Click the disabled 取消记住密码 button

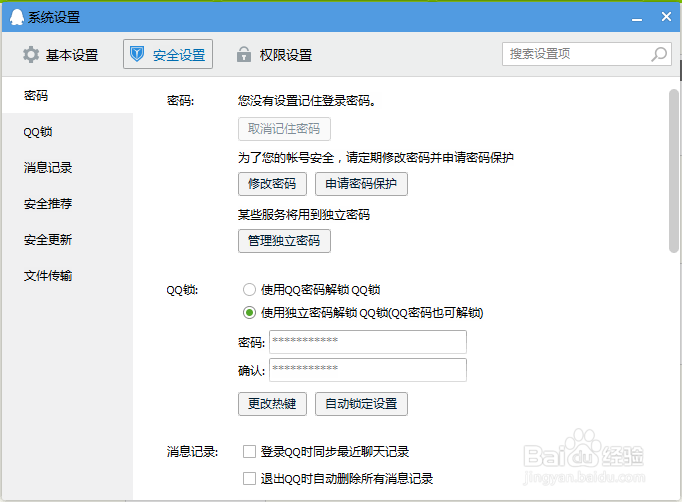pos(284,129)
